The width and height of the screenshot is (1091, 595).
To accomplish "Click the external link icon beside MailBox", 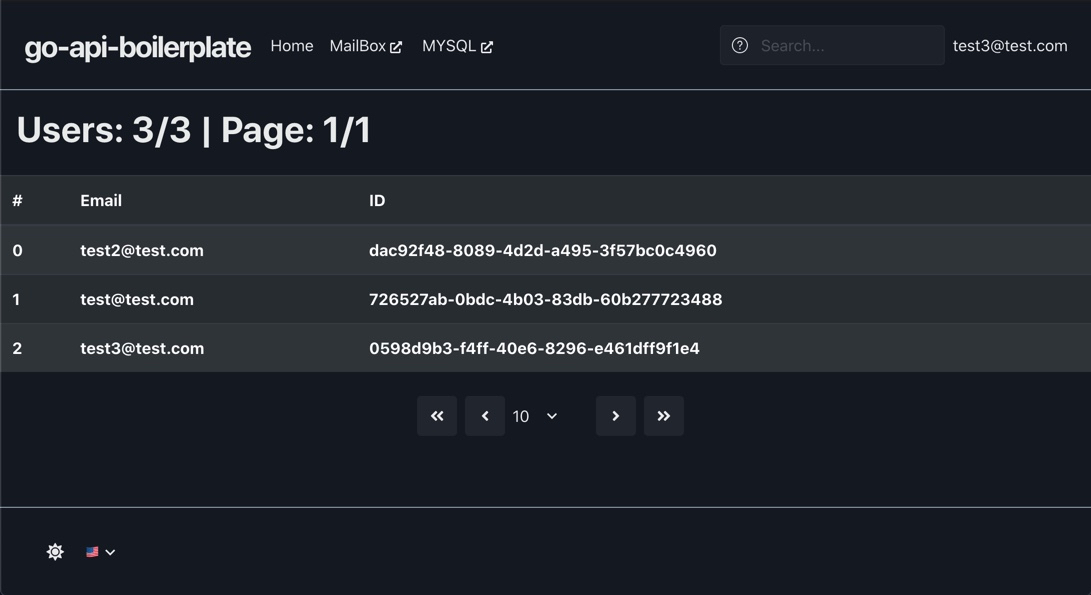I will pos(396,47).
